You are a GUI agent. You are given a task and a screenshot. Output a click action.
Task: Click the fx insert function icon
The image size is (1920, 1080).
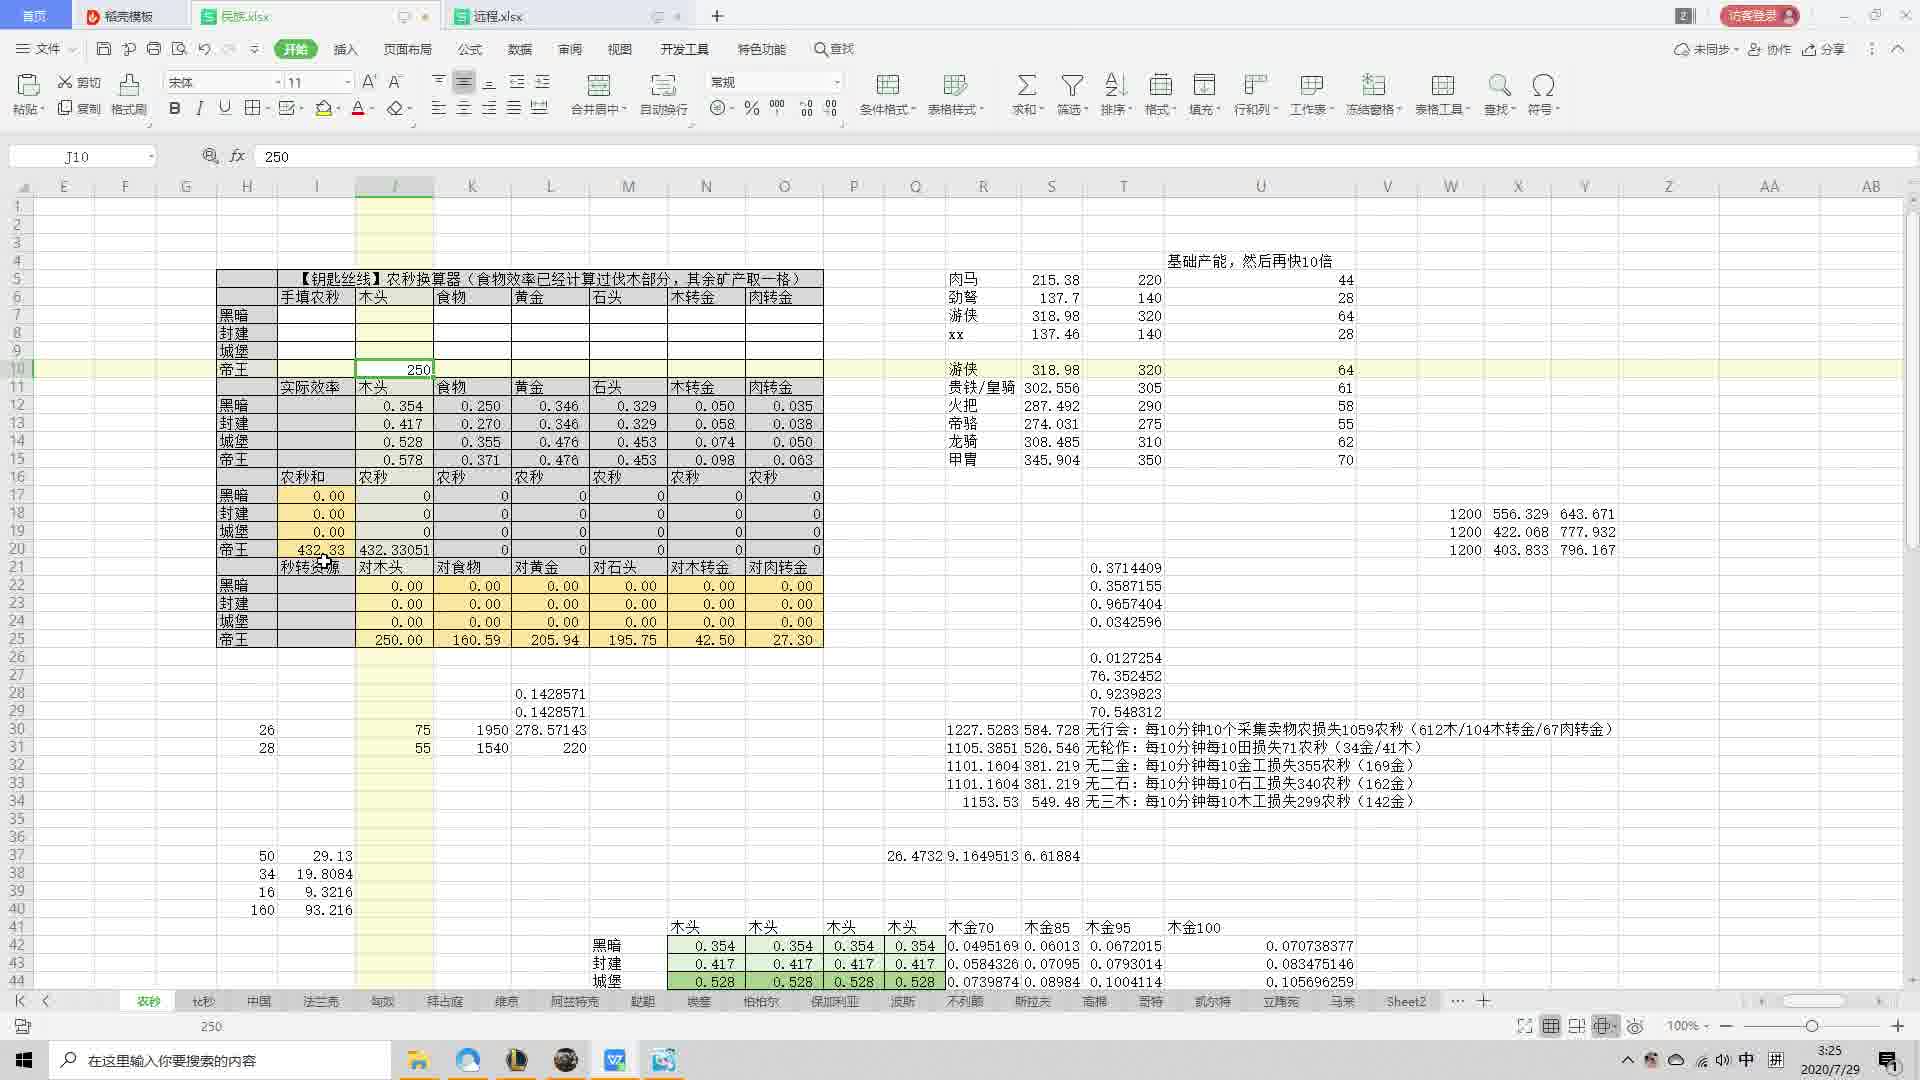[237, 156]
